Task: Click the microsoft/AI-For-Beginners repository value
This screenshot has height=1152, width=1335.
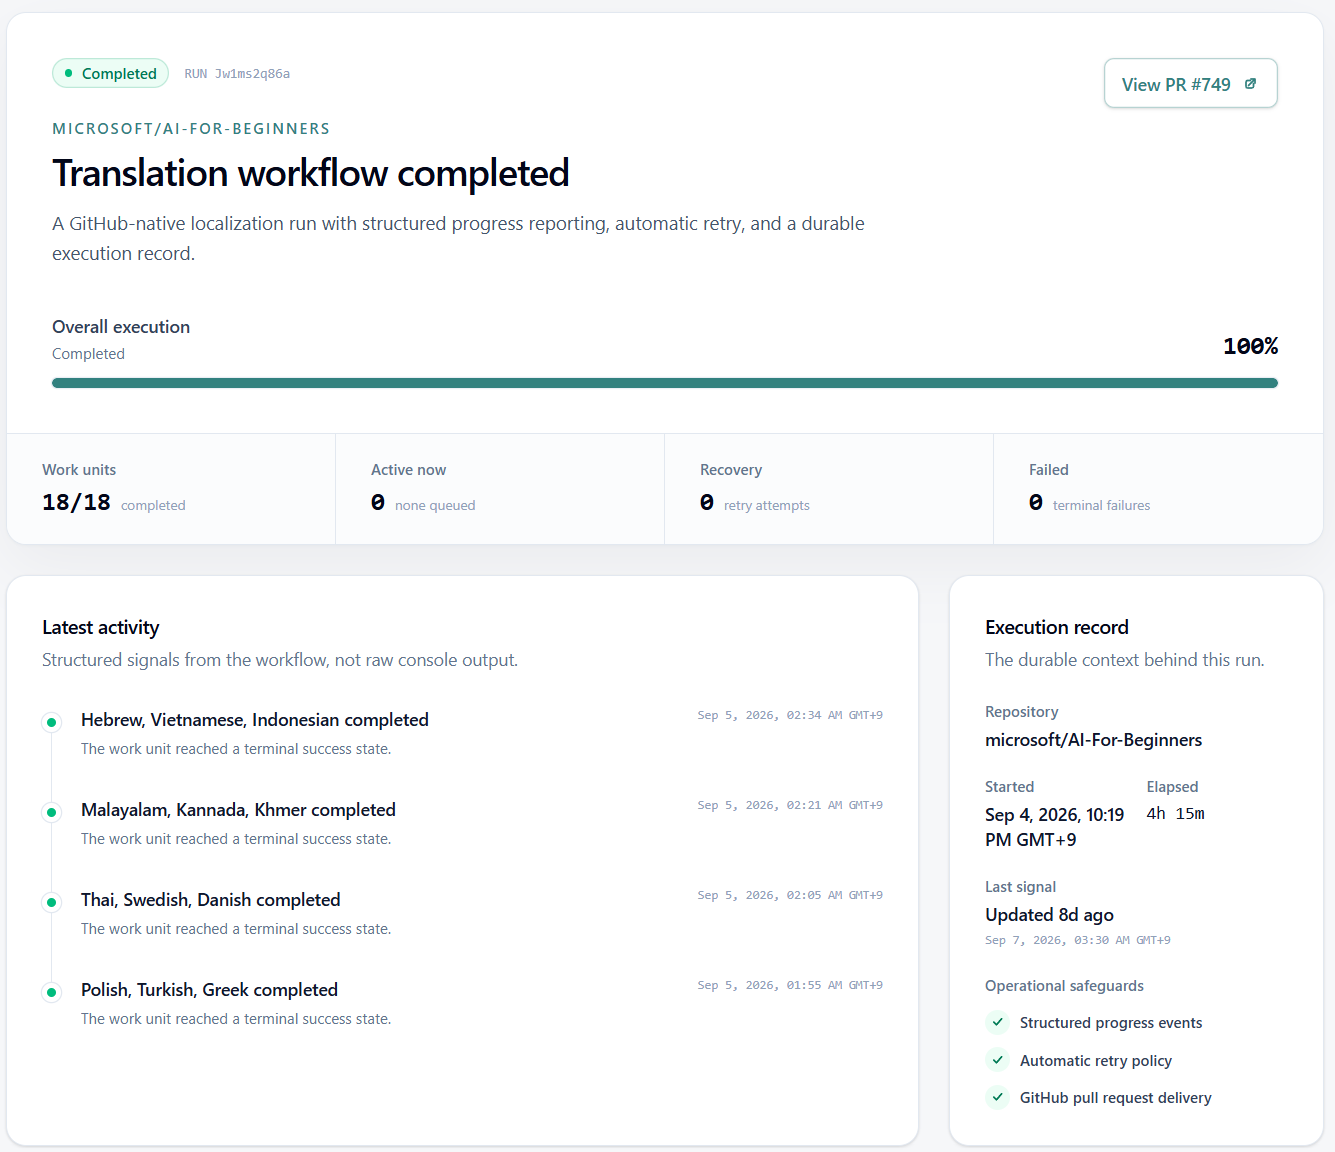Action: (1093, 740)
